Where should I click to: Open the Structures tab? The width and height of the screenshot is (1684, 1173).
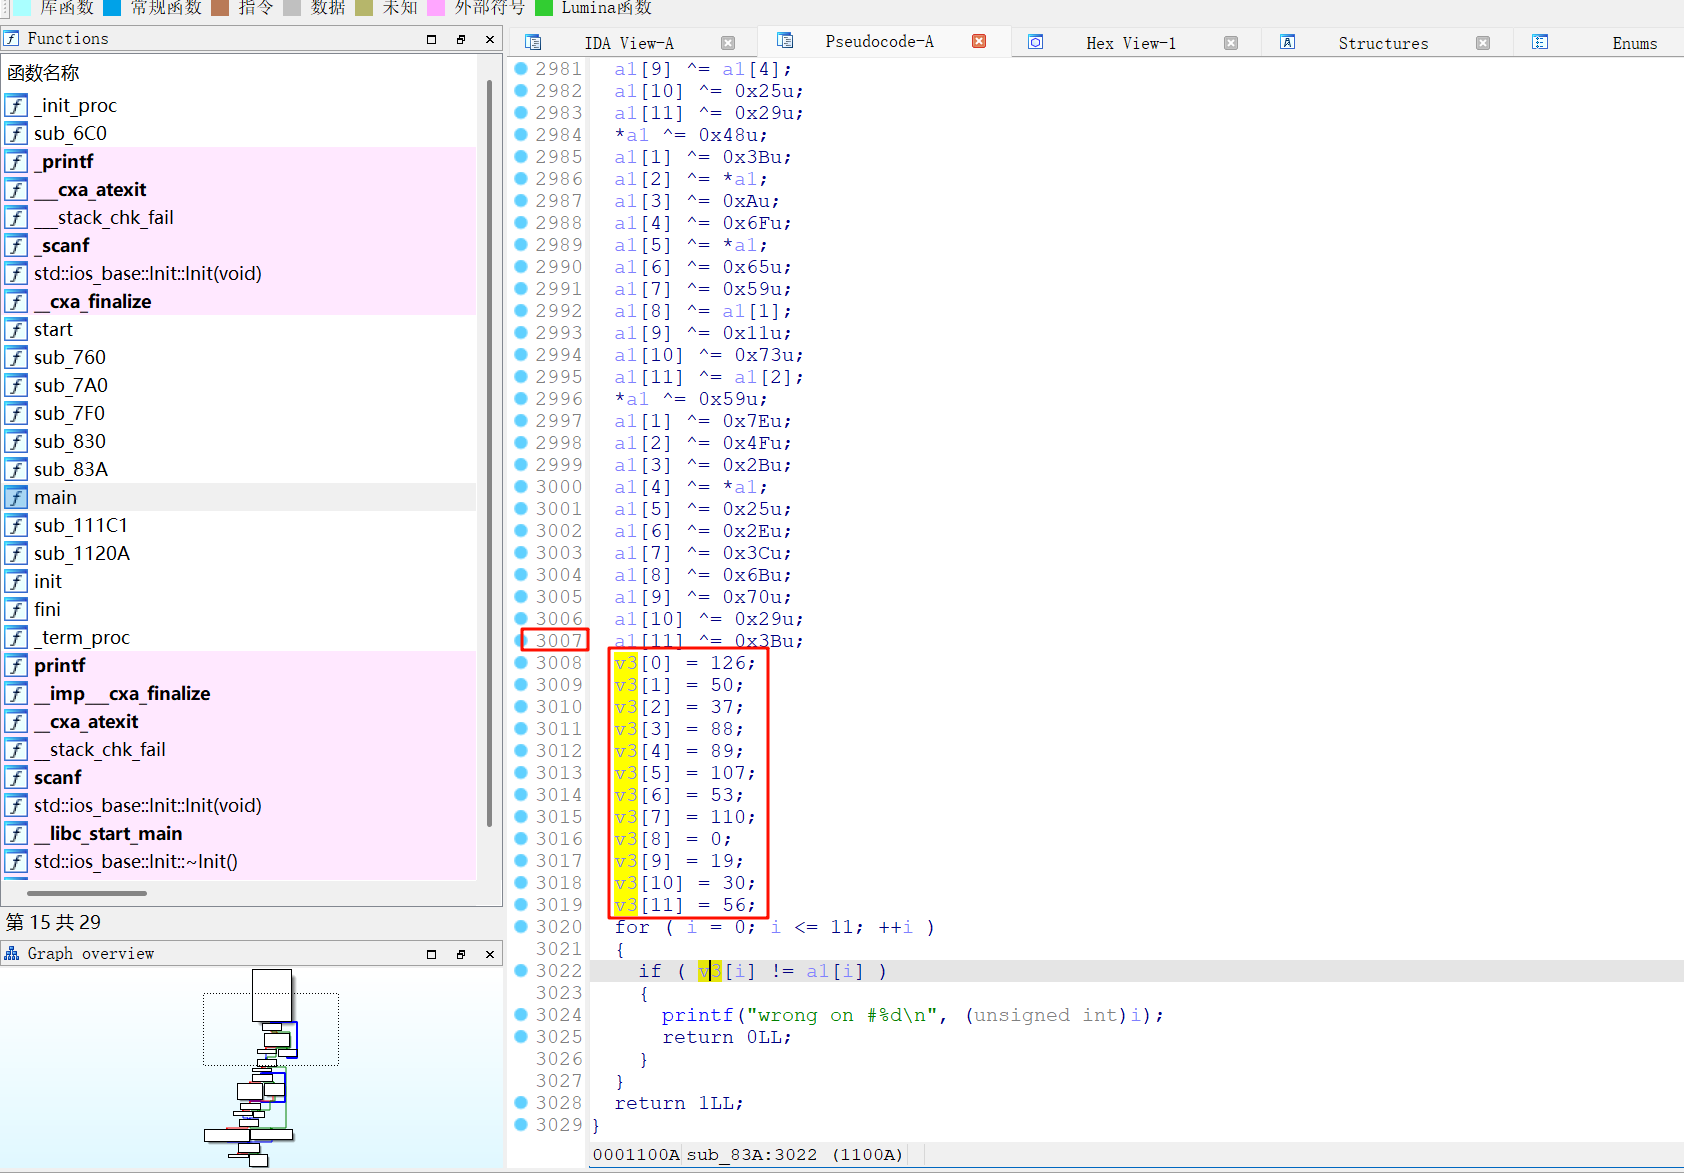pyautogui.click(x=1382, y=43)
